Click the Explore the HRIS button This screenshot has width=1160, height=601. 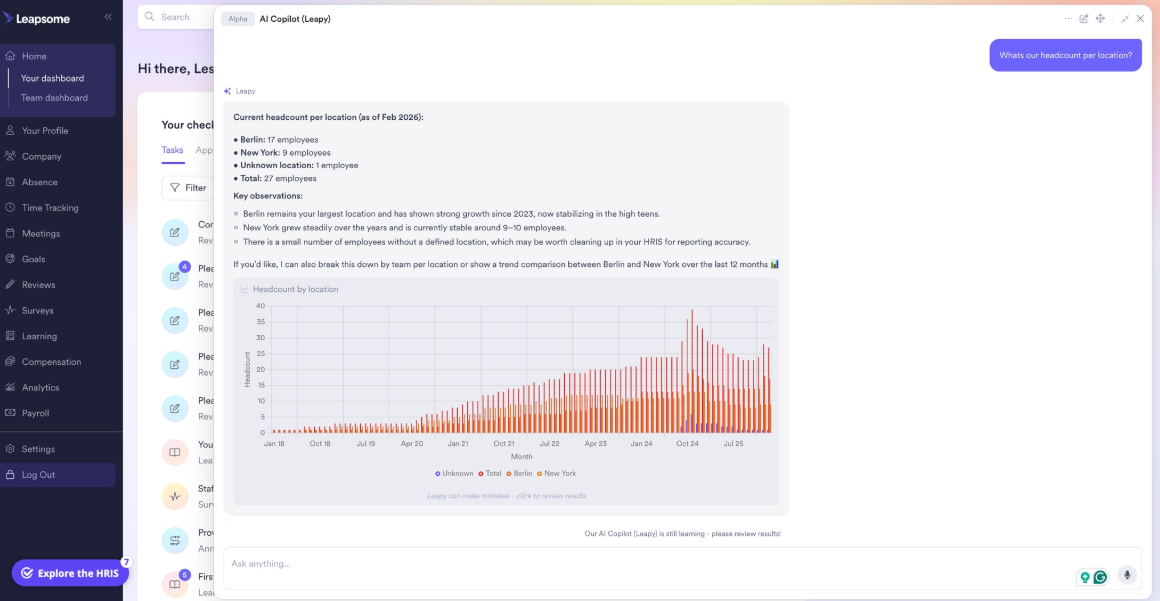click(70, 573)
